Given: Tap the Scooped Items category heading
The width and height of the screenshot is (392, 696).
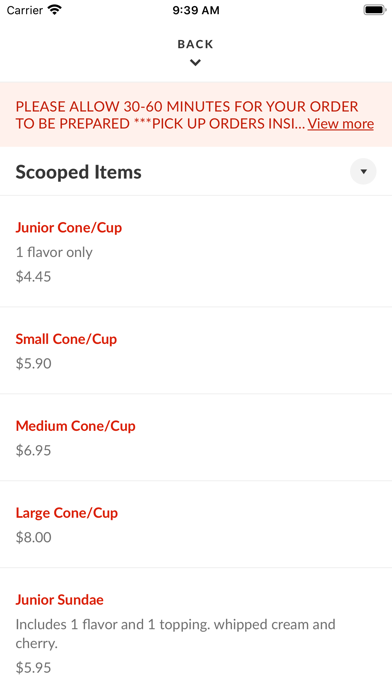Looking at the screenshot, I should tap(79, 172).
